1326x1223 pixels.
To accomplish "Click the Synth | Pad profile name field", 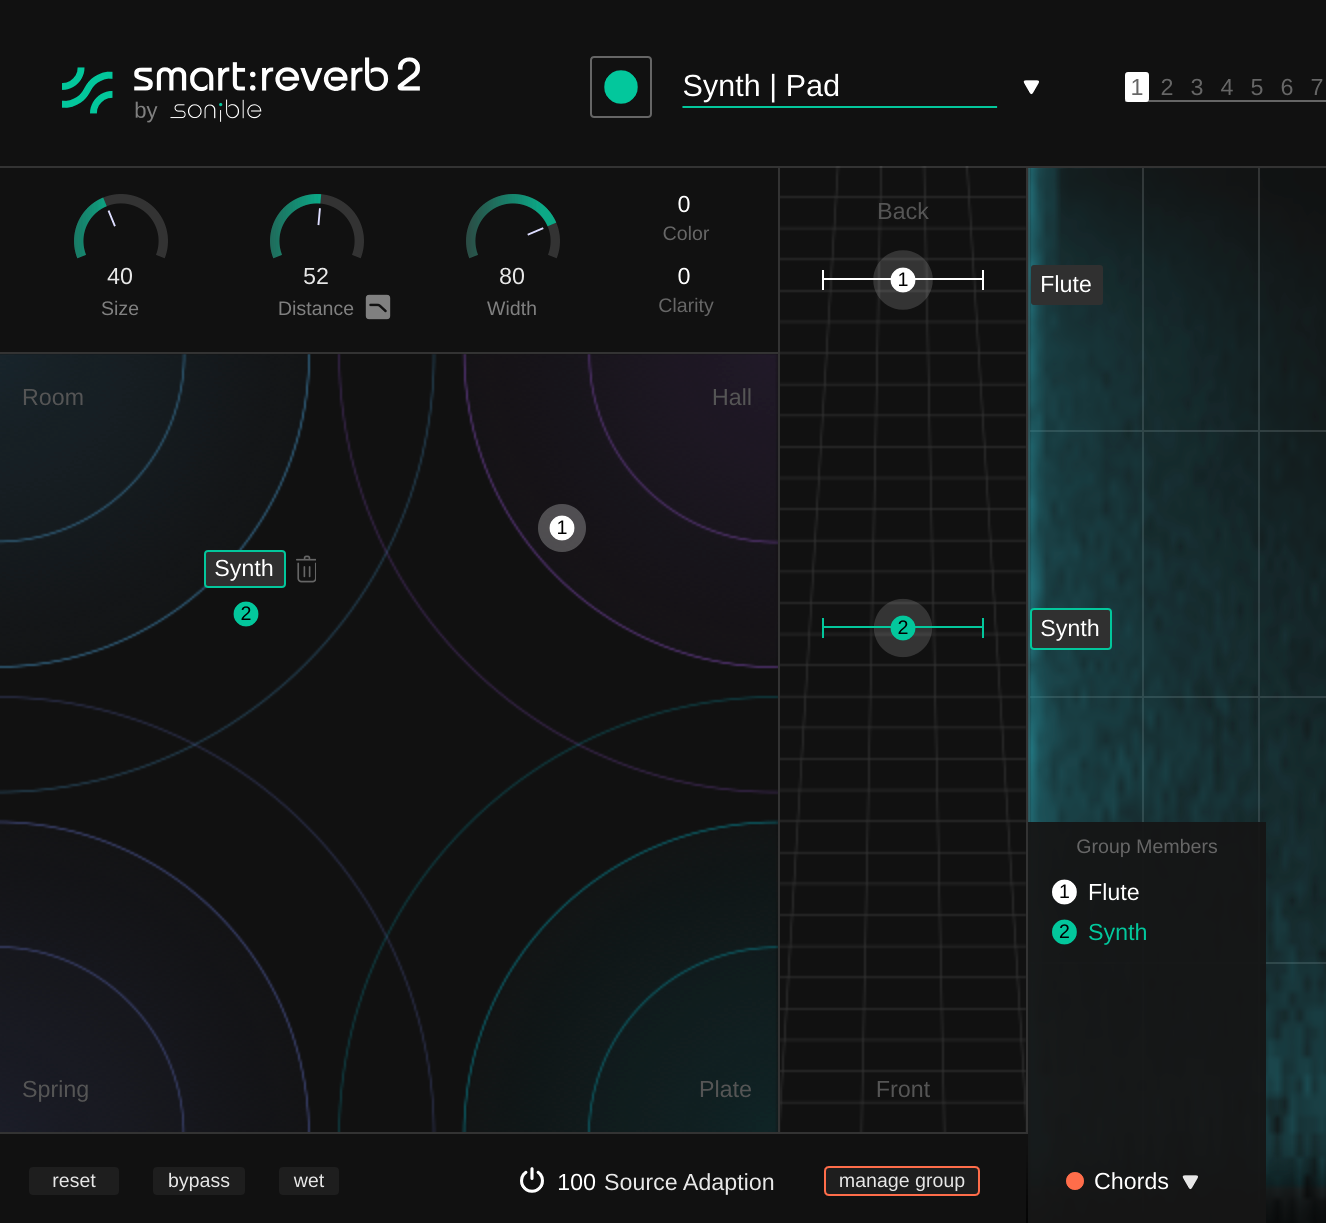I will click(838, 87).
